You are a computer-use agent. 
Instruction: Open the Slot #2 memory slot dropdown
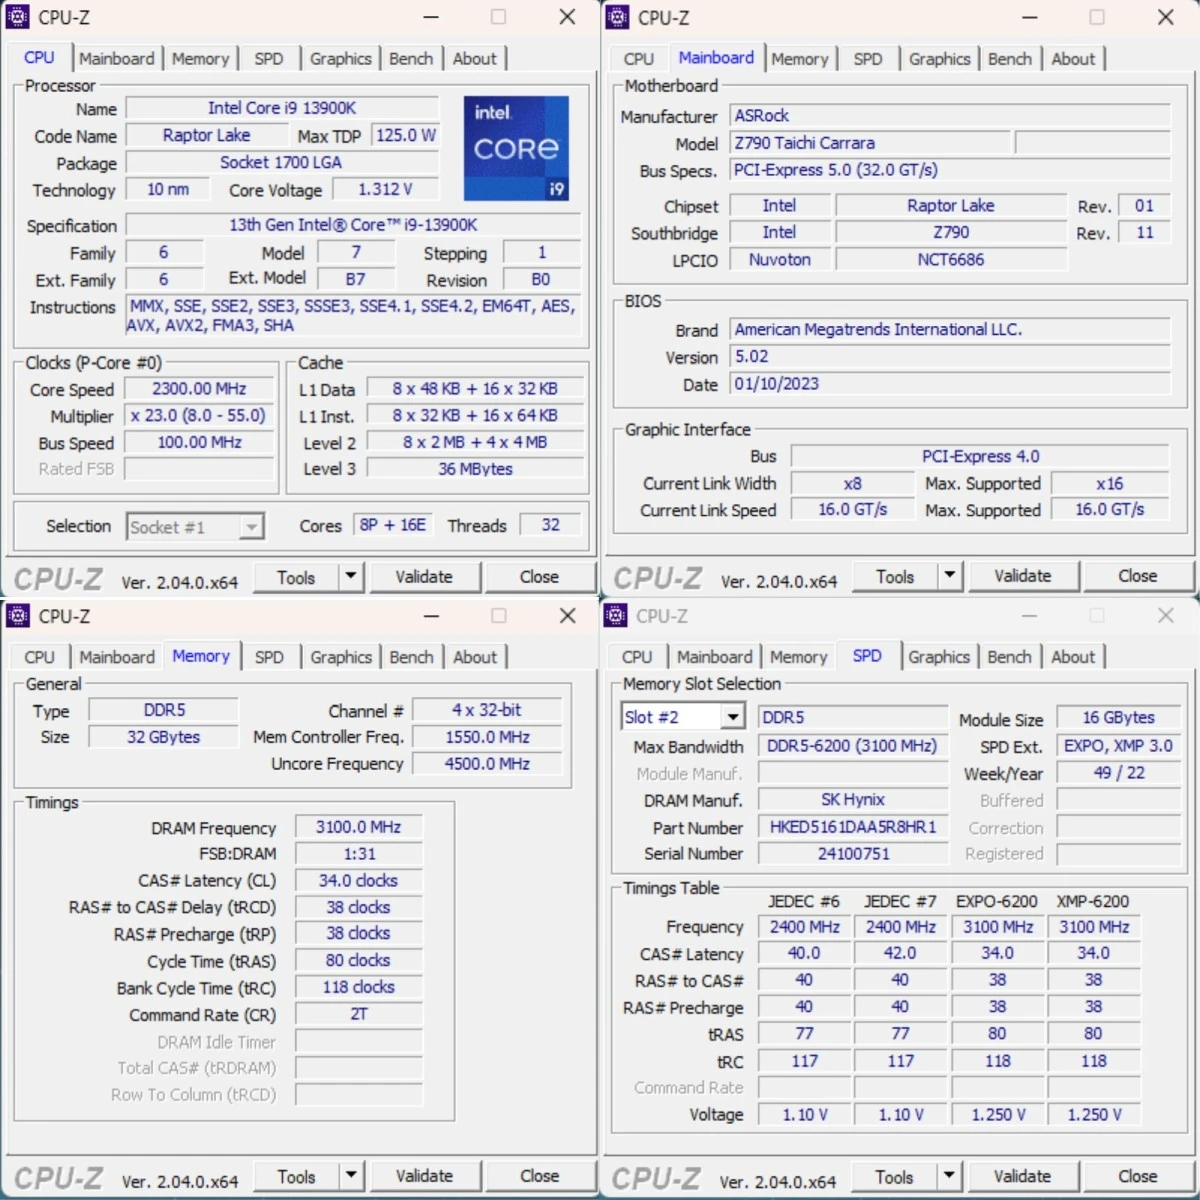coord(733,717)
